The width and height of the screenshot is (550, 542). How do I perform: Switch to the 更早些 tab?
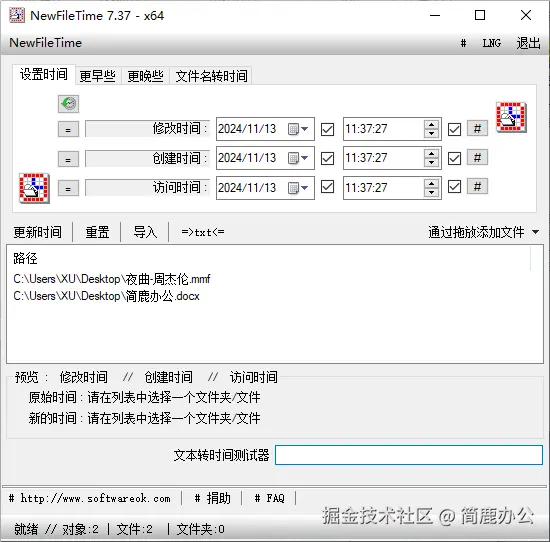[x=98, y=76]
